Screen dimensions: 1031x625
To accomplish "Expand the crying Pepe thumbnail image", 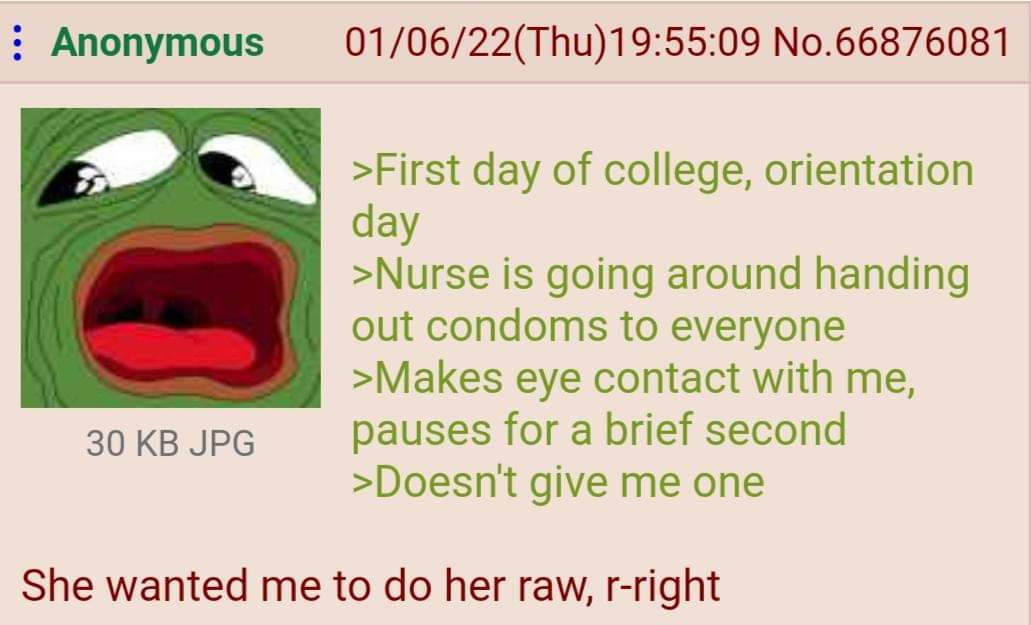I will click(x=171, y=258).
